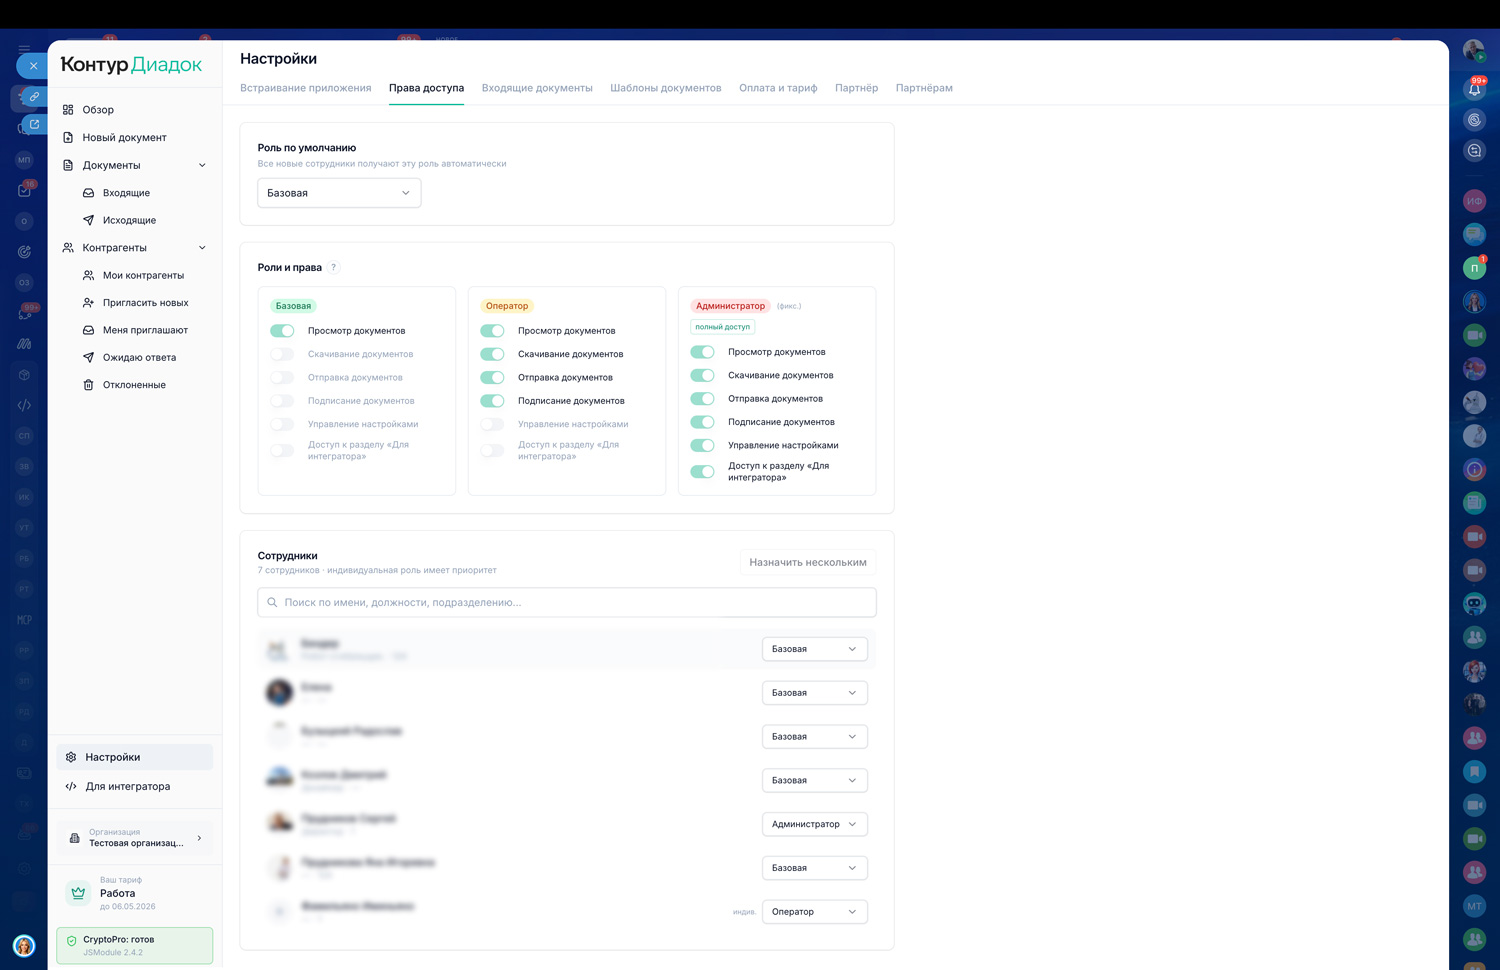Click the Исходящие paper plane icon
This screenshot has height=970, width=1500.
(88, 220)
